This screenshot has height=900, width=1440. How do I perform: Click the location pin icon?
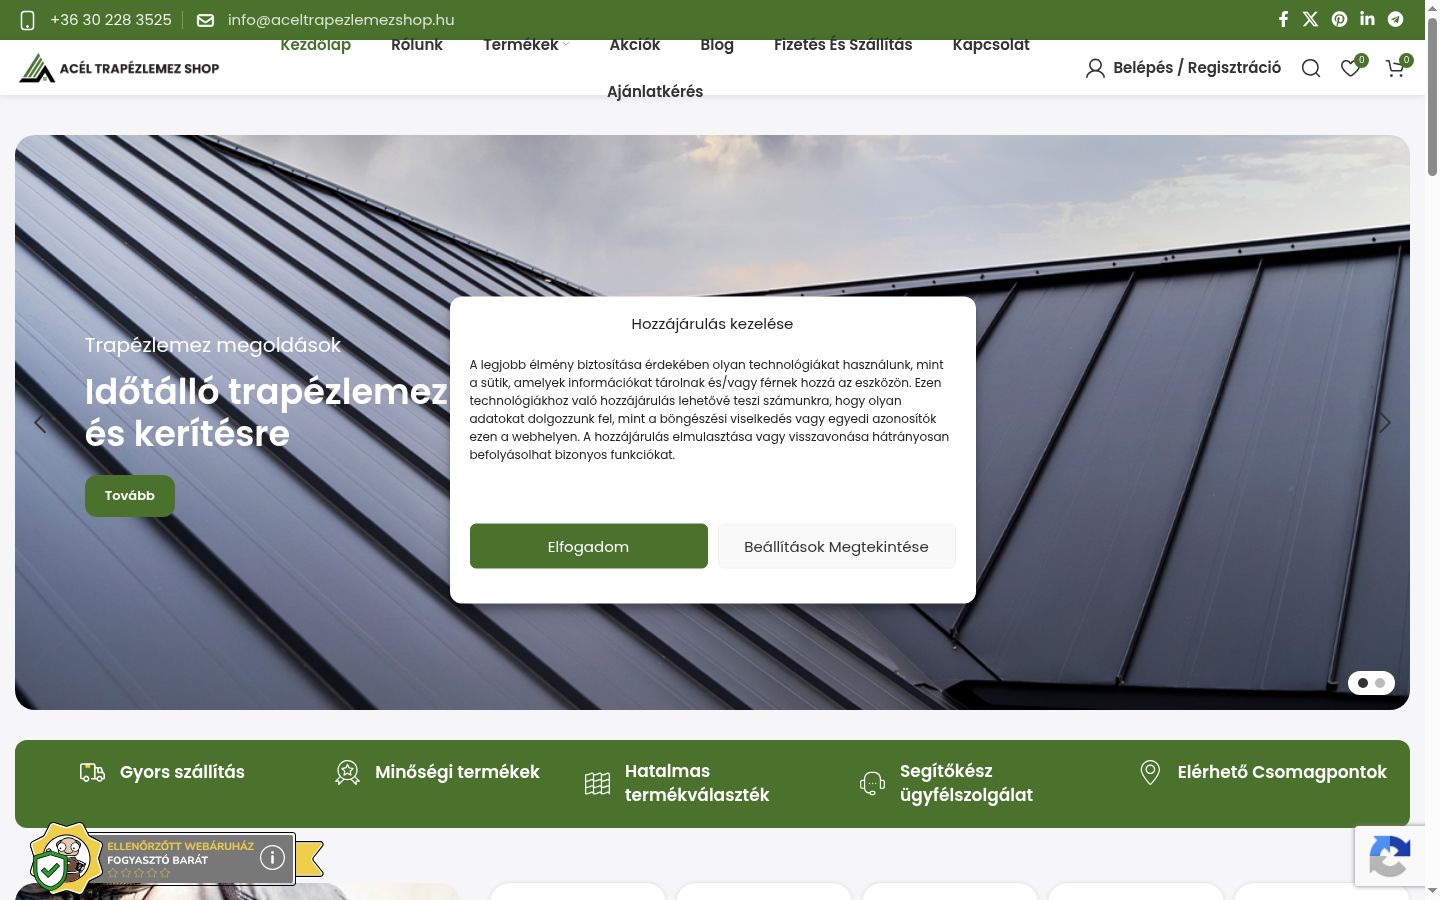pos(1150,772)
